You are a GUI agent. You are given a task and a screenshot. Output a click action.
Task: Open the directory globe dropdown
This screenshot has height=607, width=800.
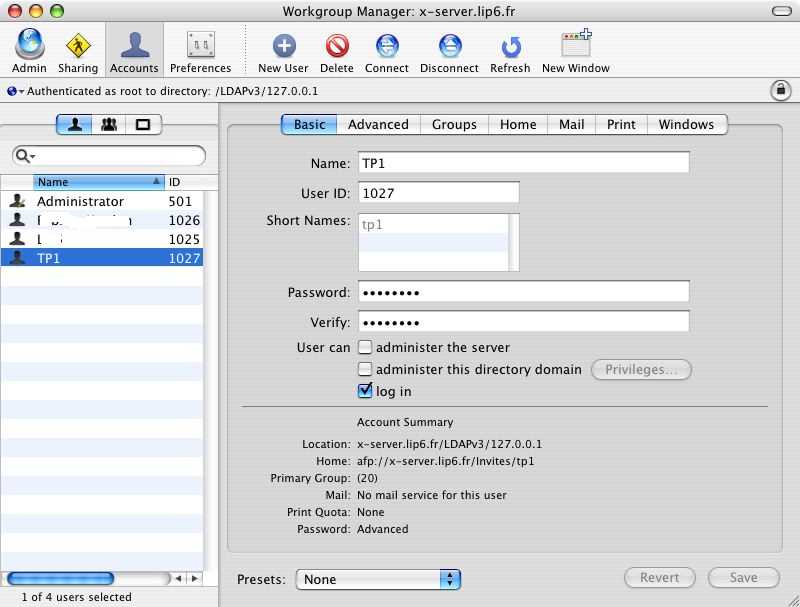click(x=14, y=91)
